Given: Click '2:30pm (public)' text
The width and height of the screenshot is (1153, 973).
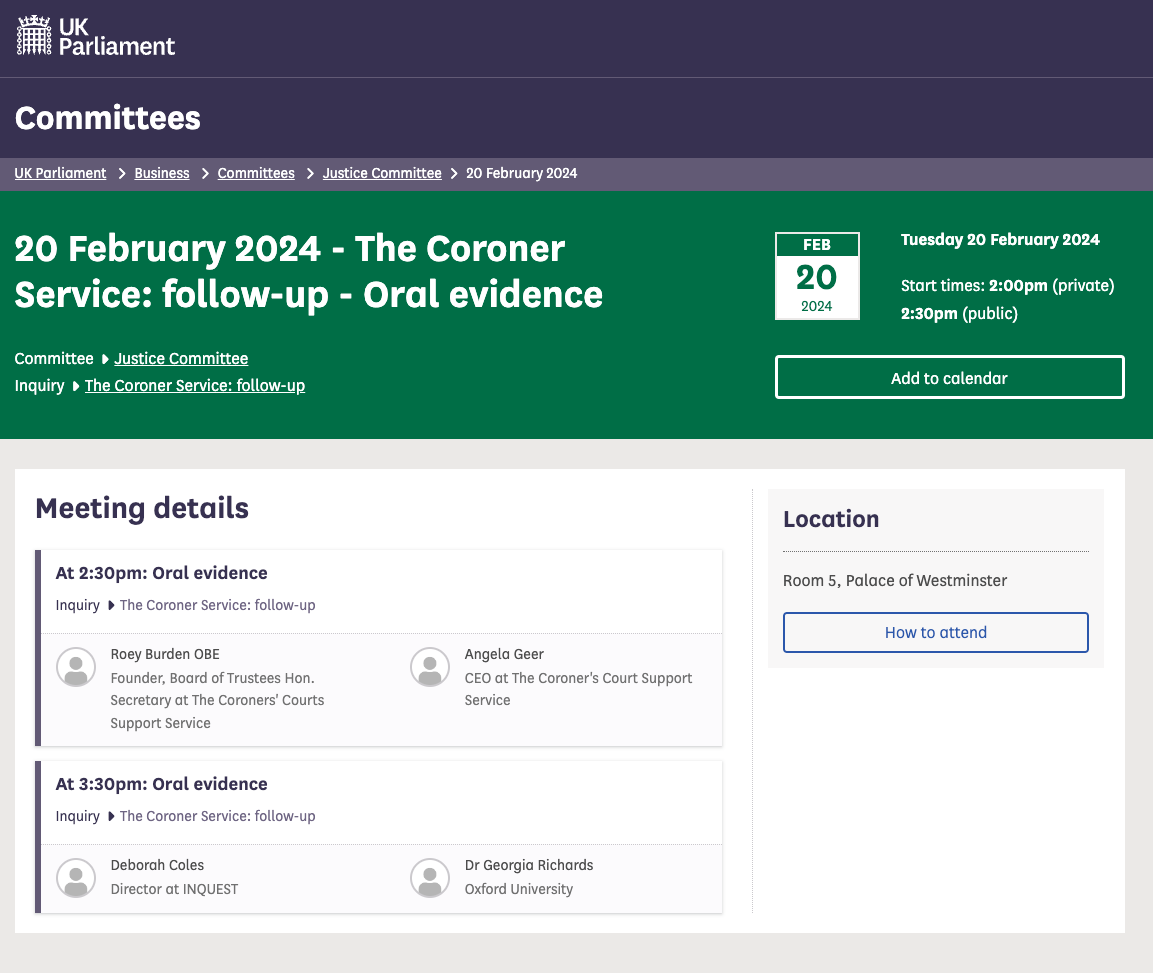Looking at the screenshot, I should tap(960, 313).
